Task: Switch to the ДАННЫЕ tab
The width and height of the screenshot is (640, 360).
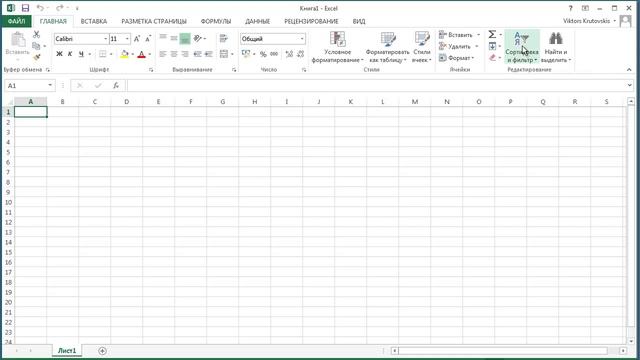Action: (257, 21)
